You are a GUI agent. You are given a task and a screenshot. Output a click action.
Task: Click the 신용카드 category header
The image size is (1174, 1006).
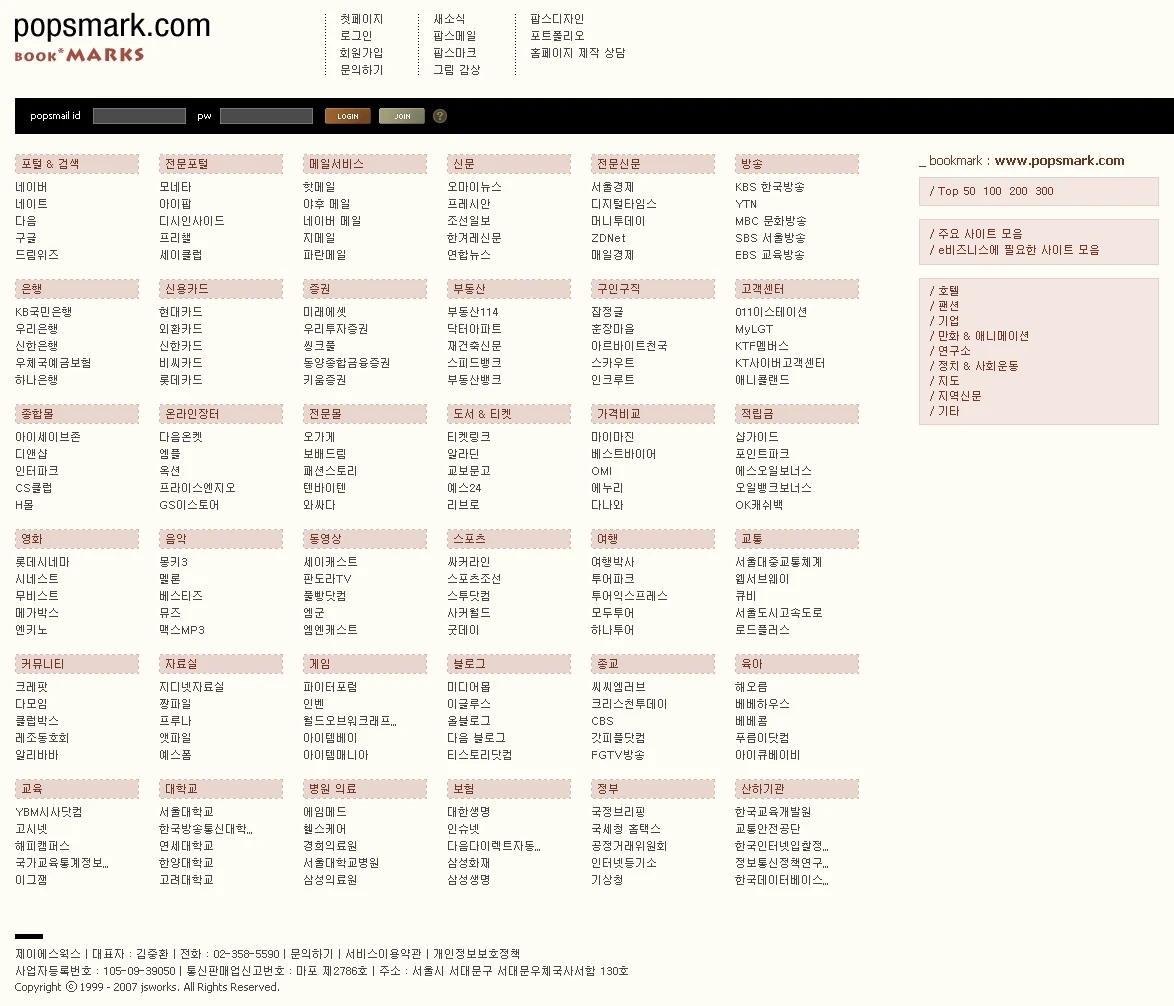[x=186, y=289]
